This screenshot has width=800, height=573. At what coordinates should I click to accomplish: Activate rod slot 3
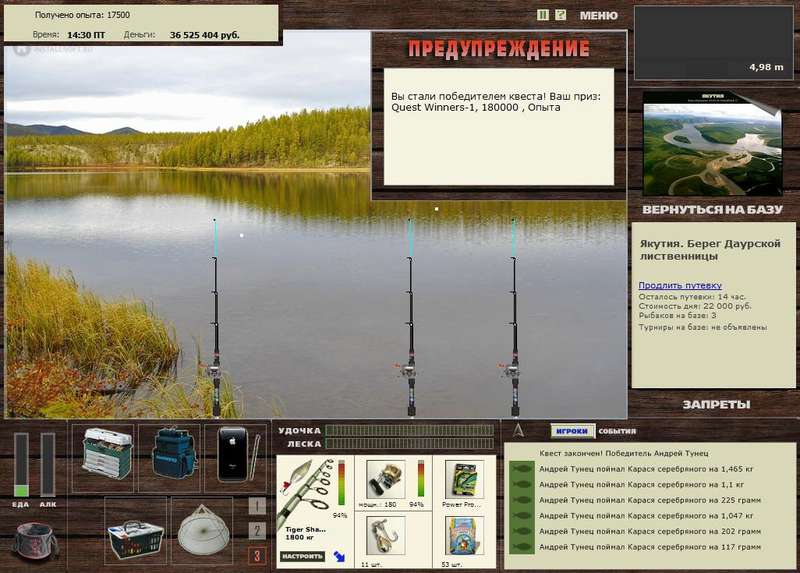(257, 555)
